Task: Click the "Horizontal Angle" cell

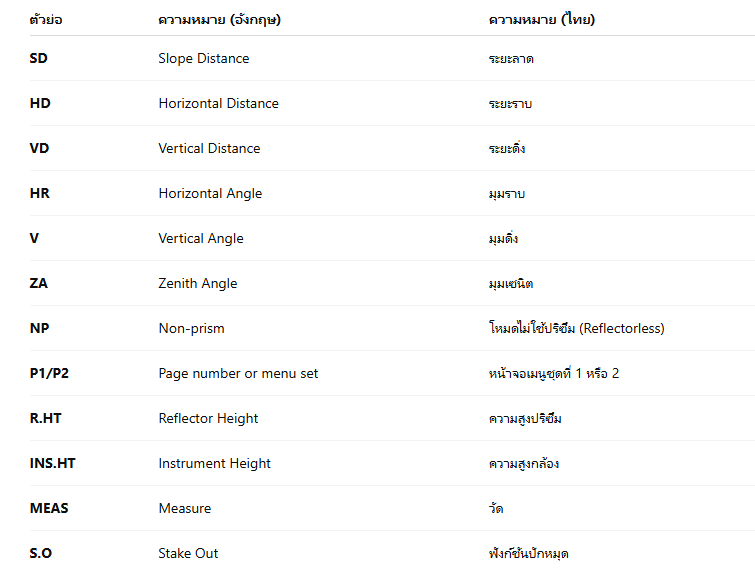Action: 210,193
